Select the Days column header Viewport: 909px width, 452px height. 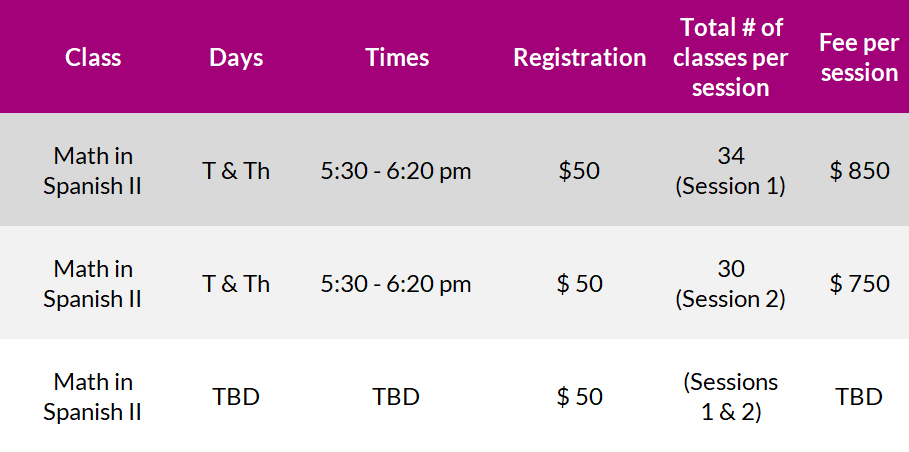236,57
